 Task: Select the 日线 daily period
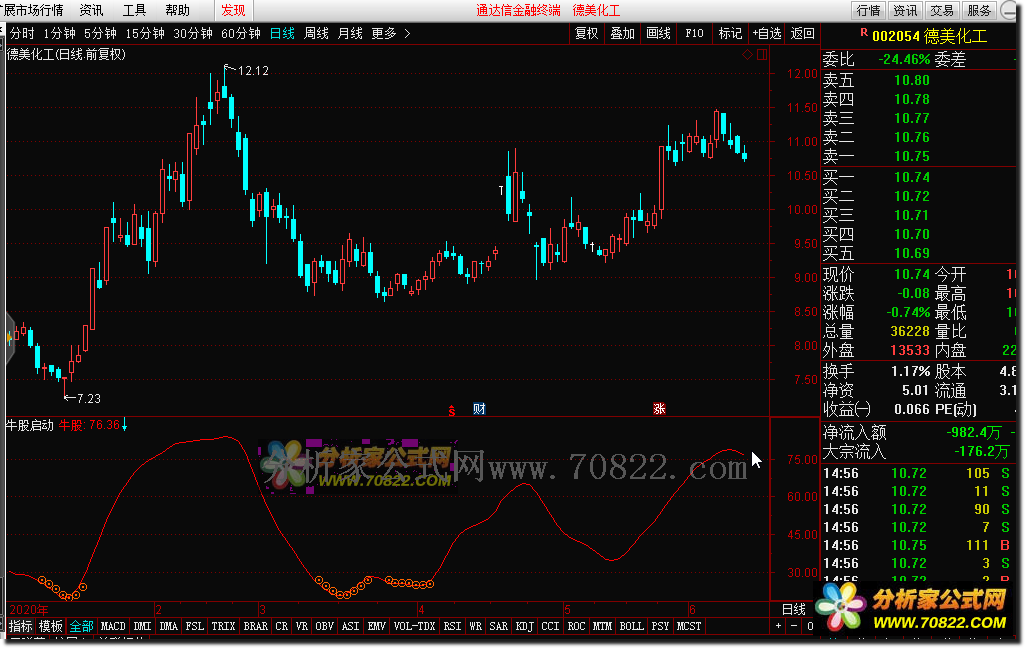click(x=283, y=33)
